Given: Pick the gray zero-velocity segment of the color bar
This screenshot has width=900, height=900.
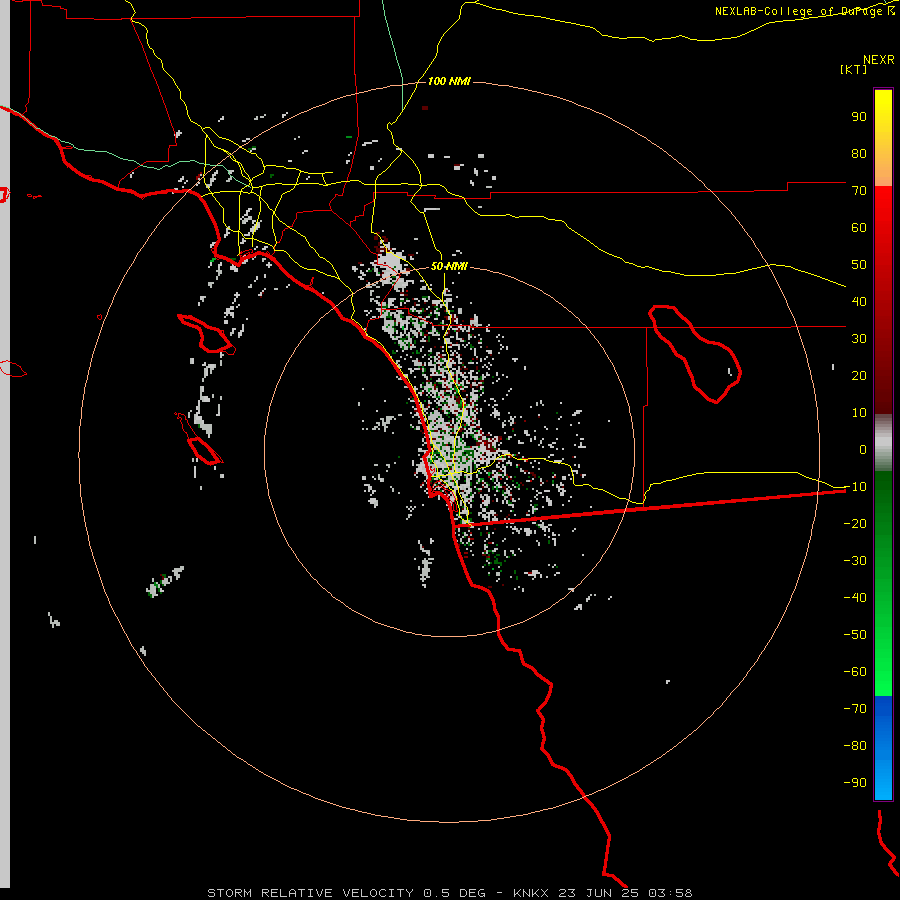Looking at the screenshot, I should pos(883,443).
